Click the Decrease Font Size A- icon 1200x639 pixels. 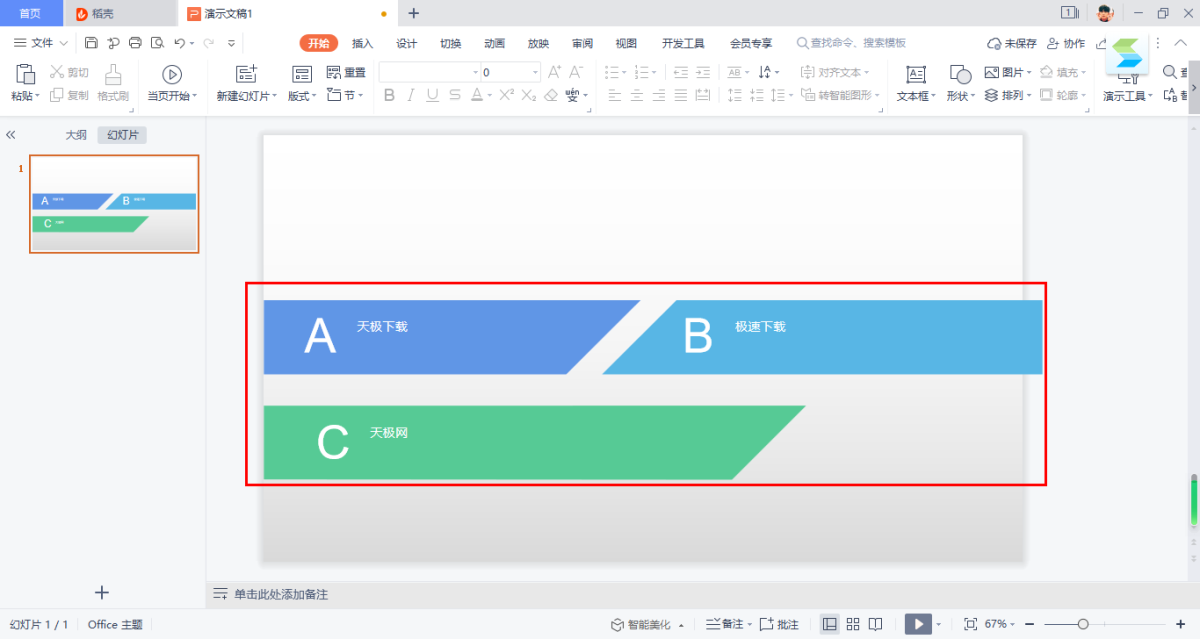point(576,72)
